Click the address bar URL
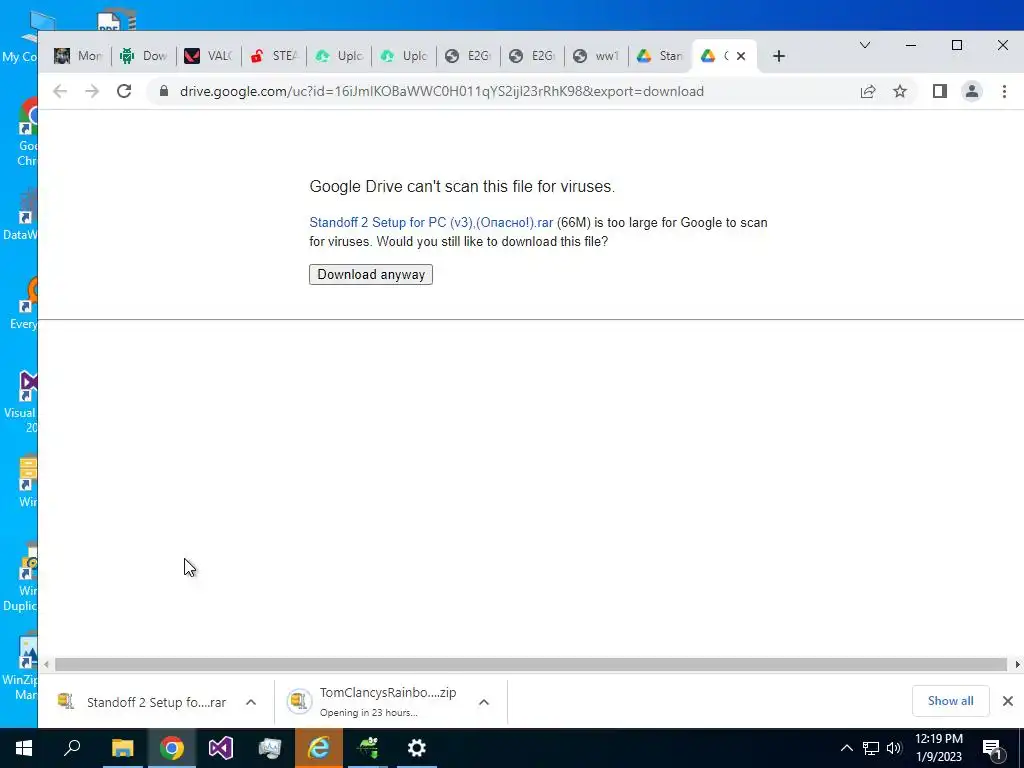This screenshot has width=1024, height=768. pyautogui.click(x=441, y=91)
